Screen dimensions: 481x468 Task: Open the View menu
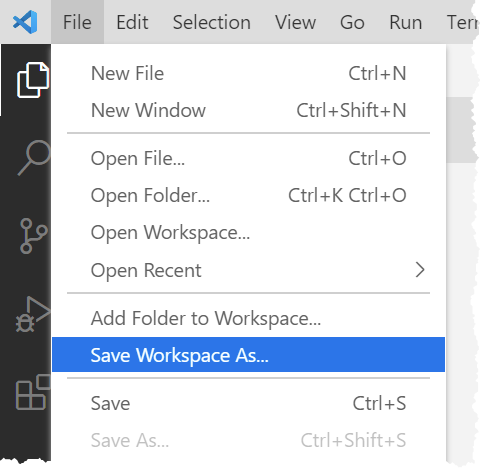pos(295,22)
